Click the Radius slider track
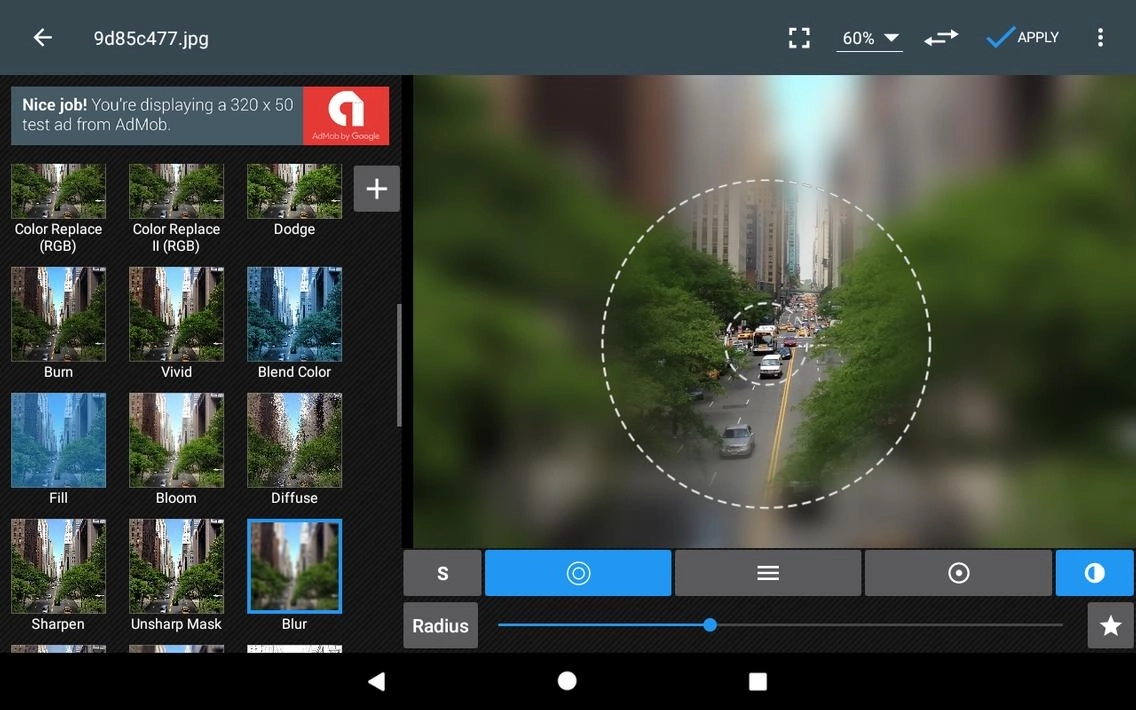This screenshot has width=1136, height=710. click(780, 625)
